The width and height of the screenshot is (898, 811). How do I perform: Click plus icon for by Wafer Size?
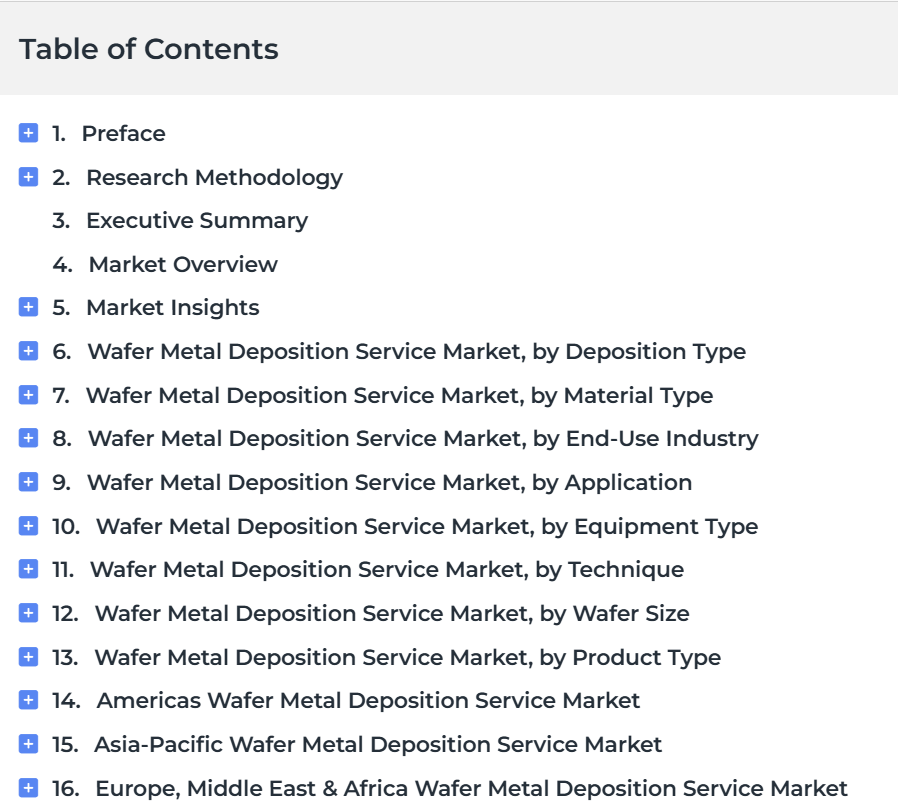coord(28,613)
